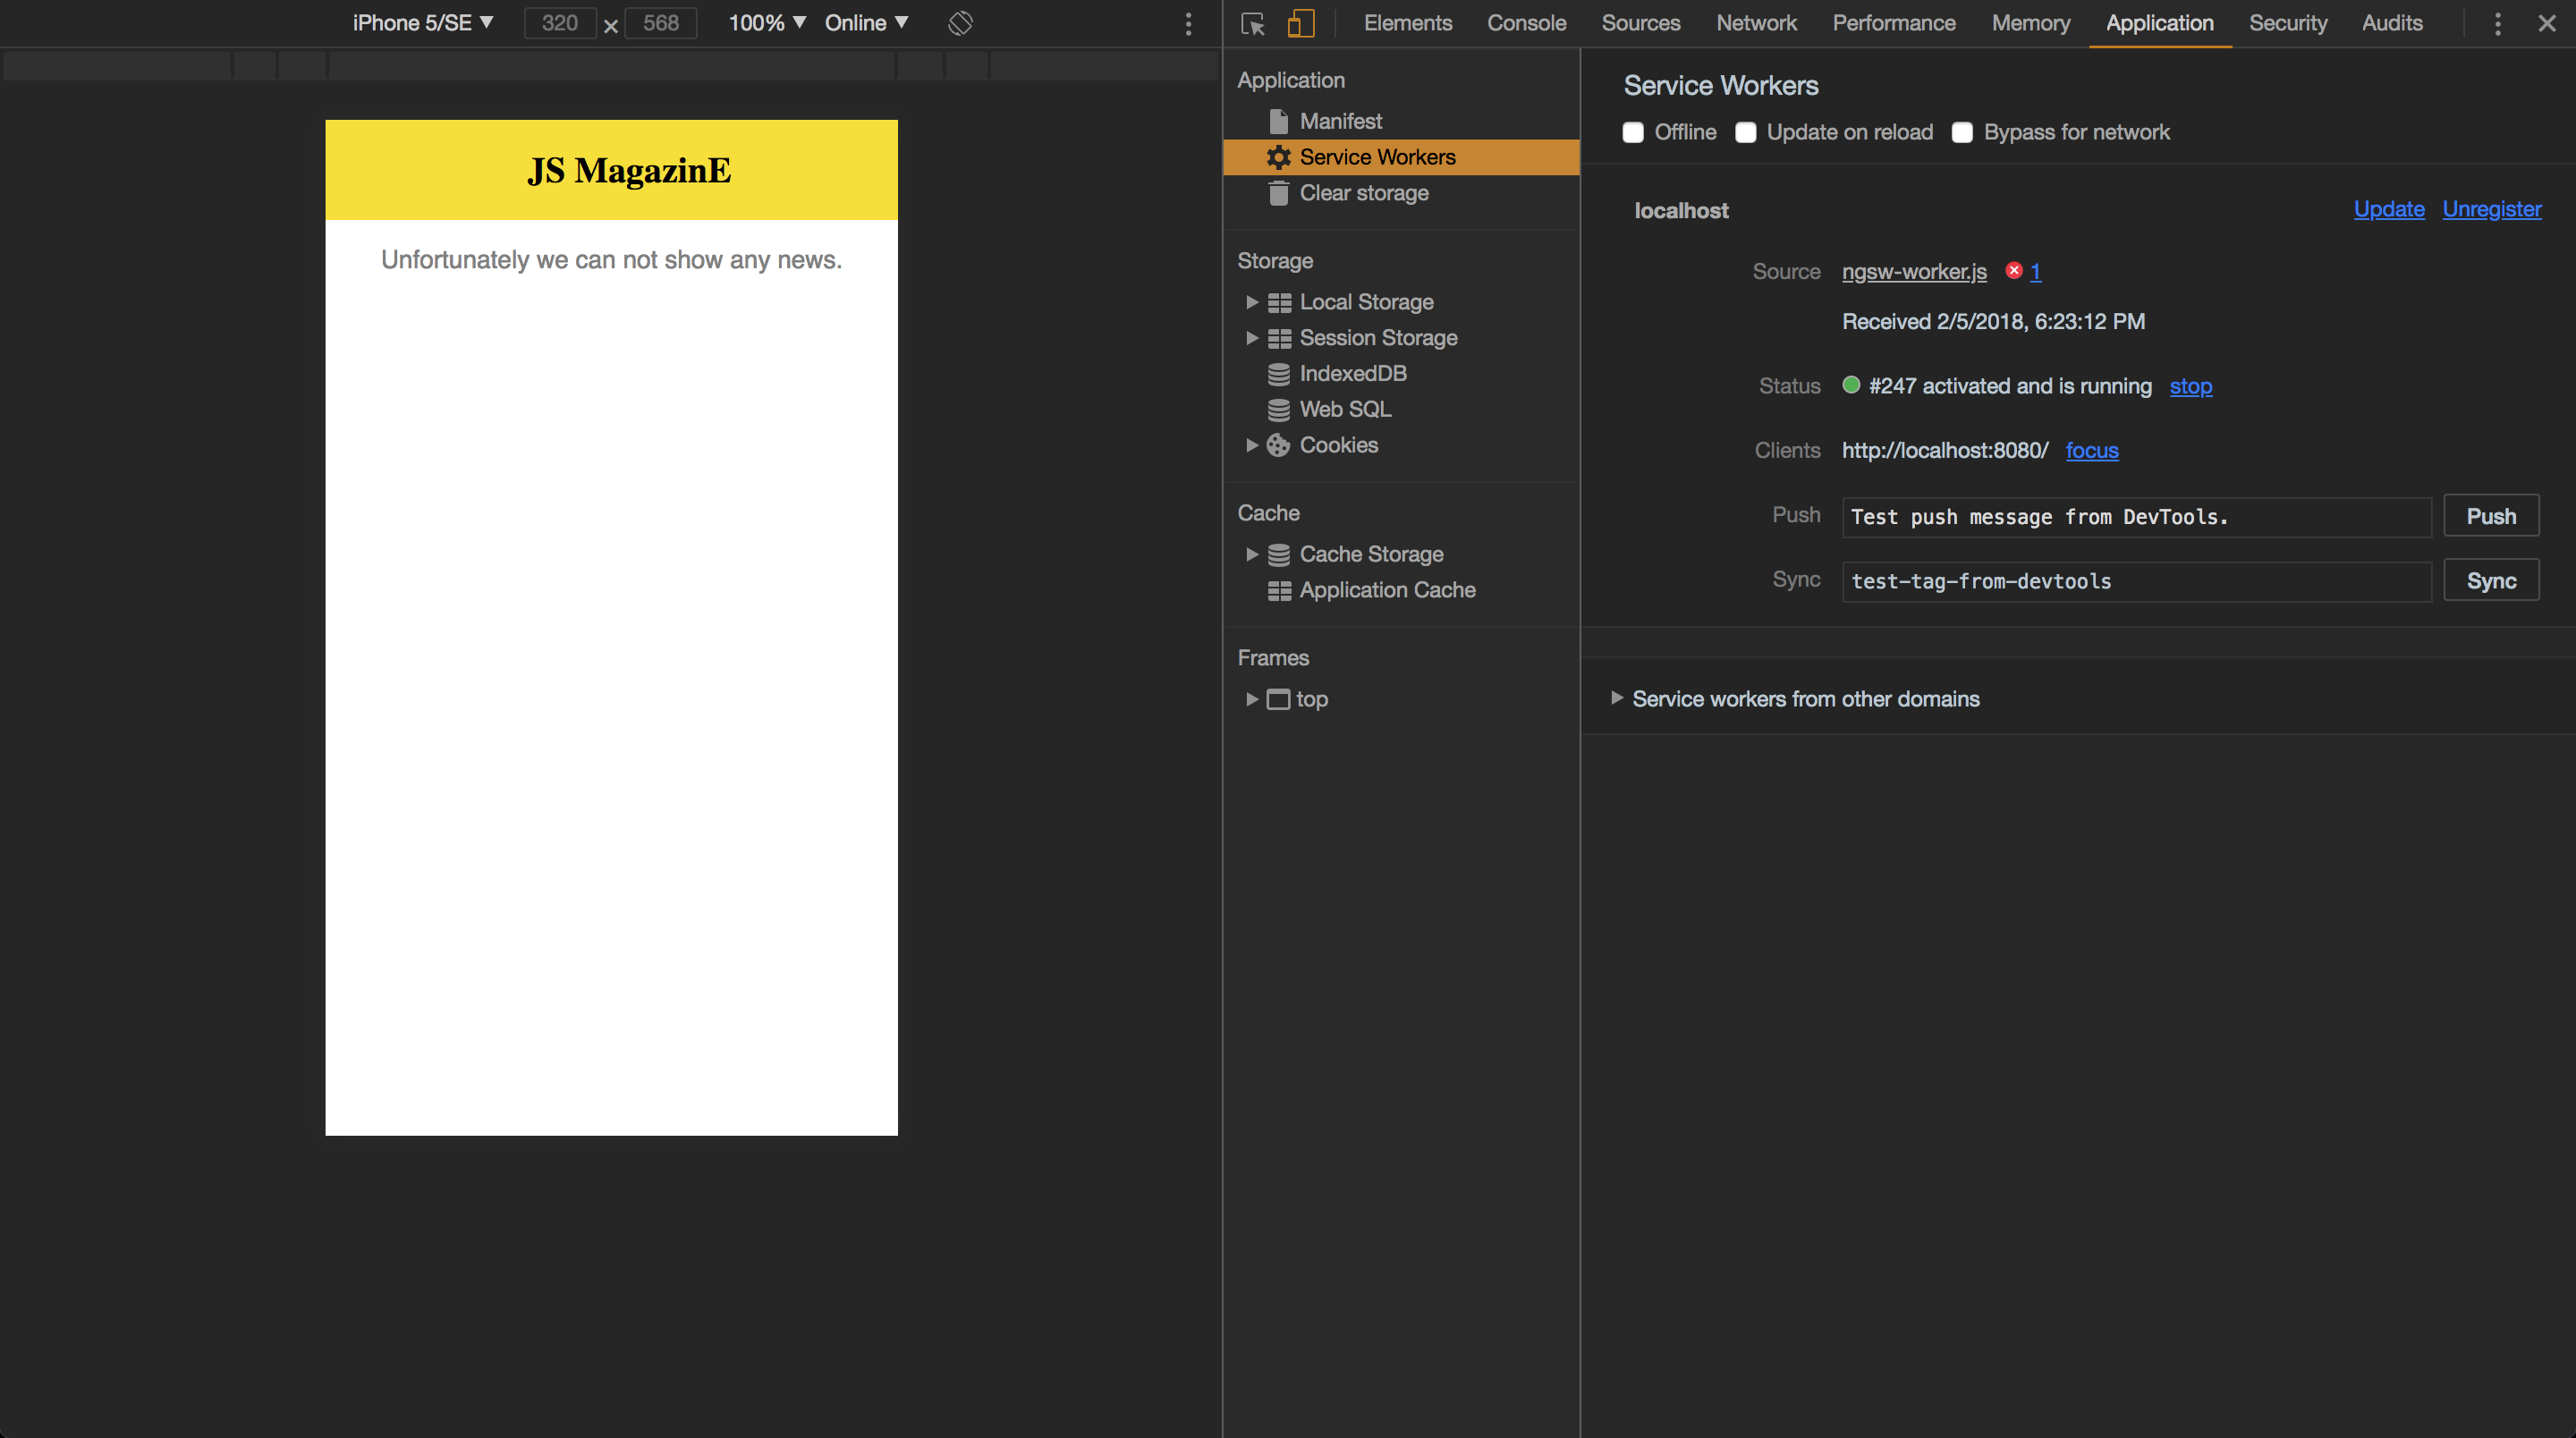Click the rotate viewport orientation icon

[959, 22]
